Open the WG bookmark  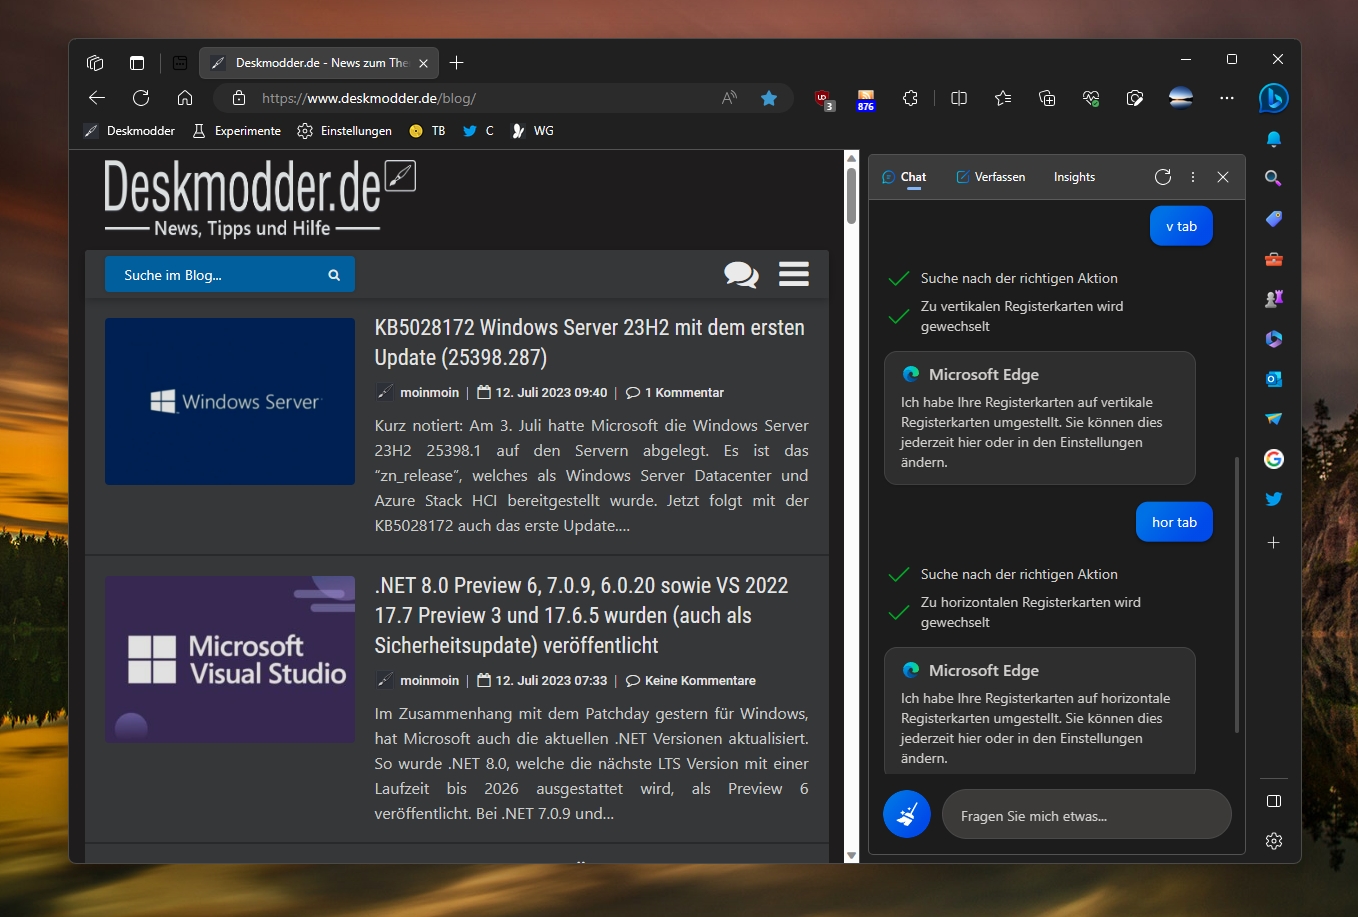[532, 131]
